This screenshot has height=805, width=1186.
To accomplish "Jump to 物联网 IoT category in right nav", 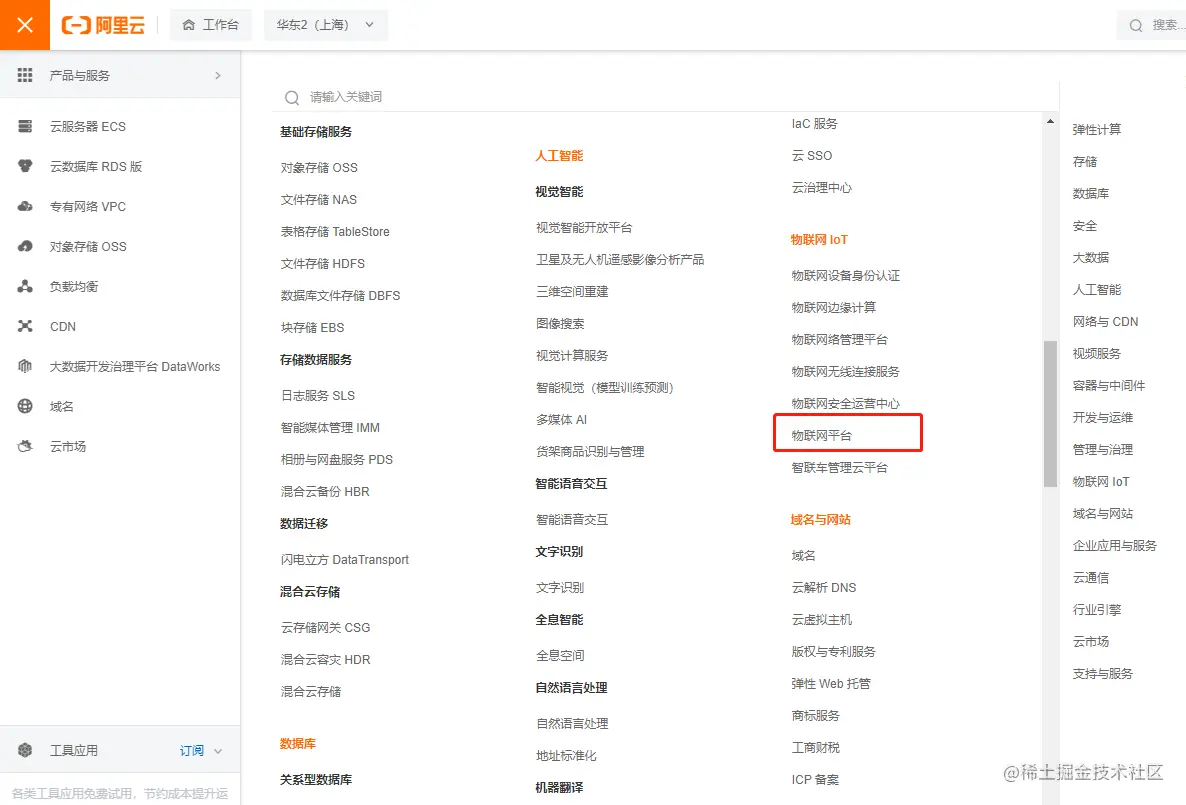I will tap(1101, 481).
